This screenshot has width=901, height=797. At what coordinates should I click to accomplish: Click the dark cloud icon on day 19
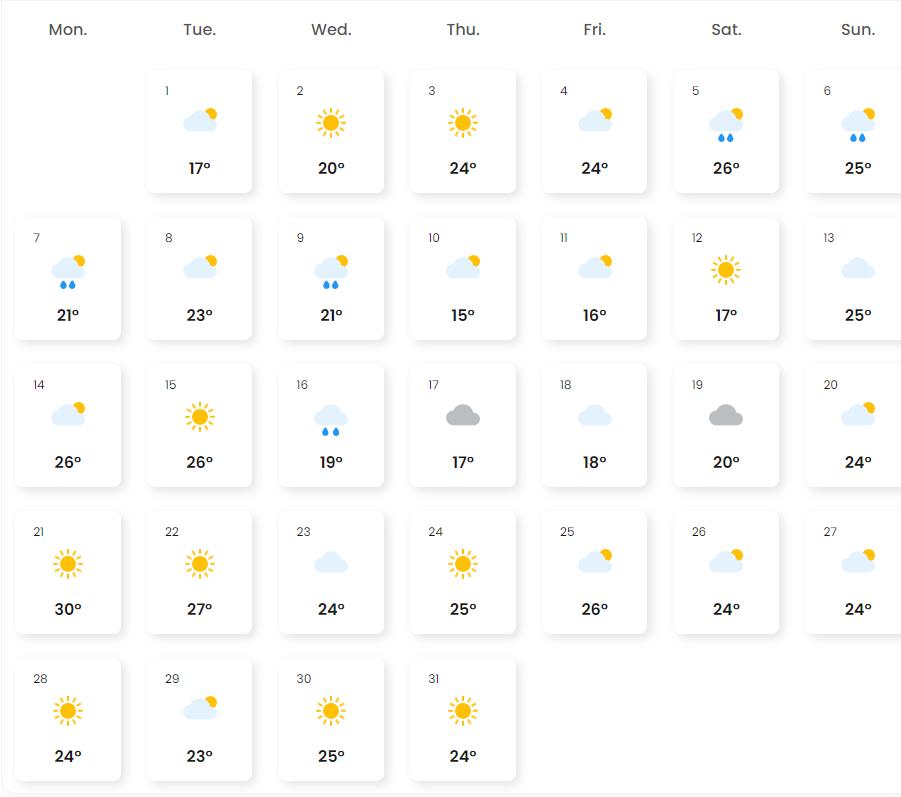(726, 415)
